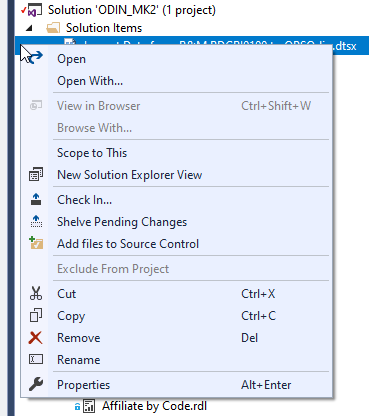Choose Copy from context menu
This screenshot has width=369, height=416.
point(176,316)
